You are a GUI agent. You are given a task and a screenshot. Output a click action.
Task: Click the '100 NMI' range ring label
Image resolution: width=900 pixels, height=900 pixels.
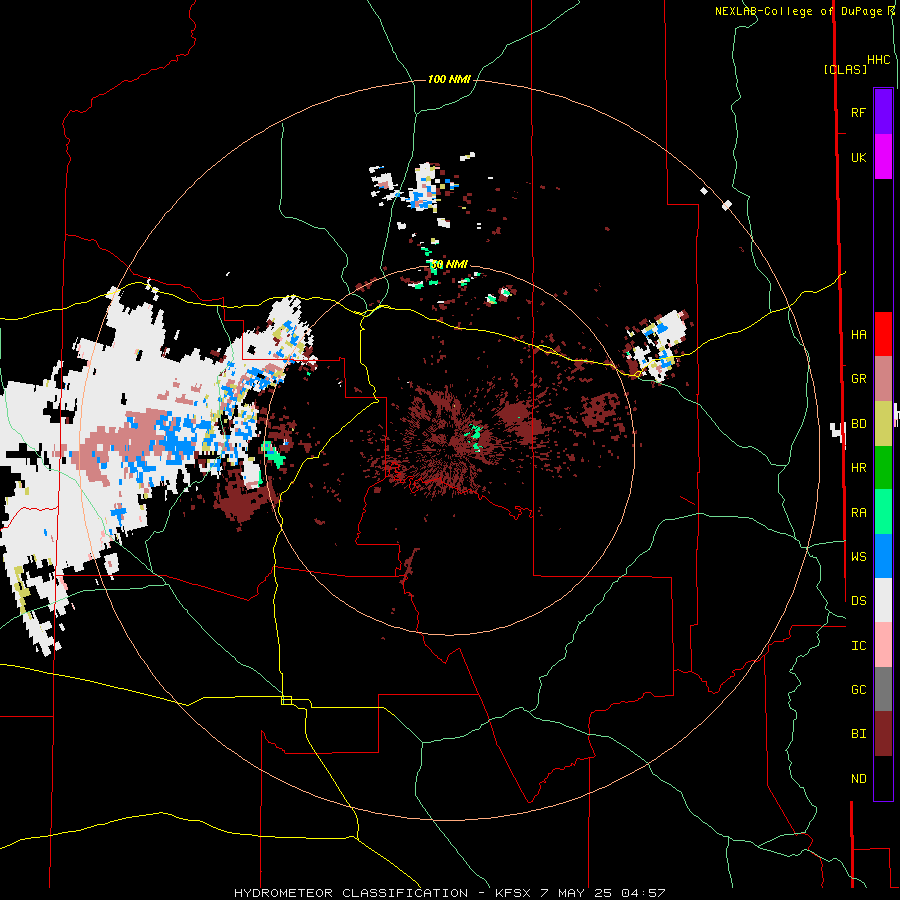449,79
